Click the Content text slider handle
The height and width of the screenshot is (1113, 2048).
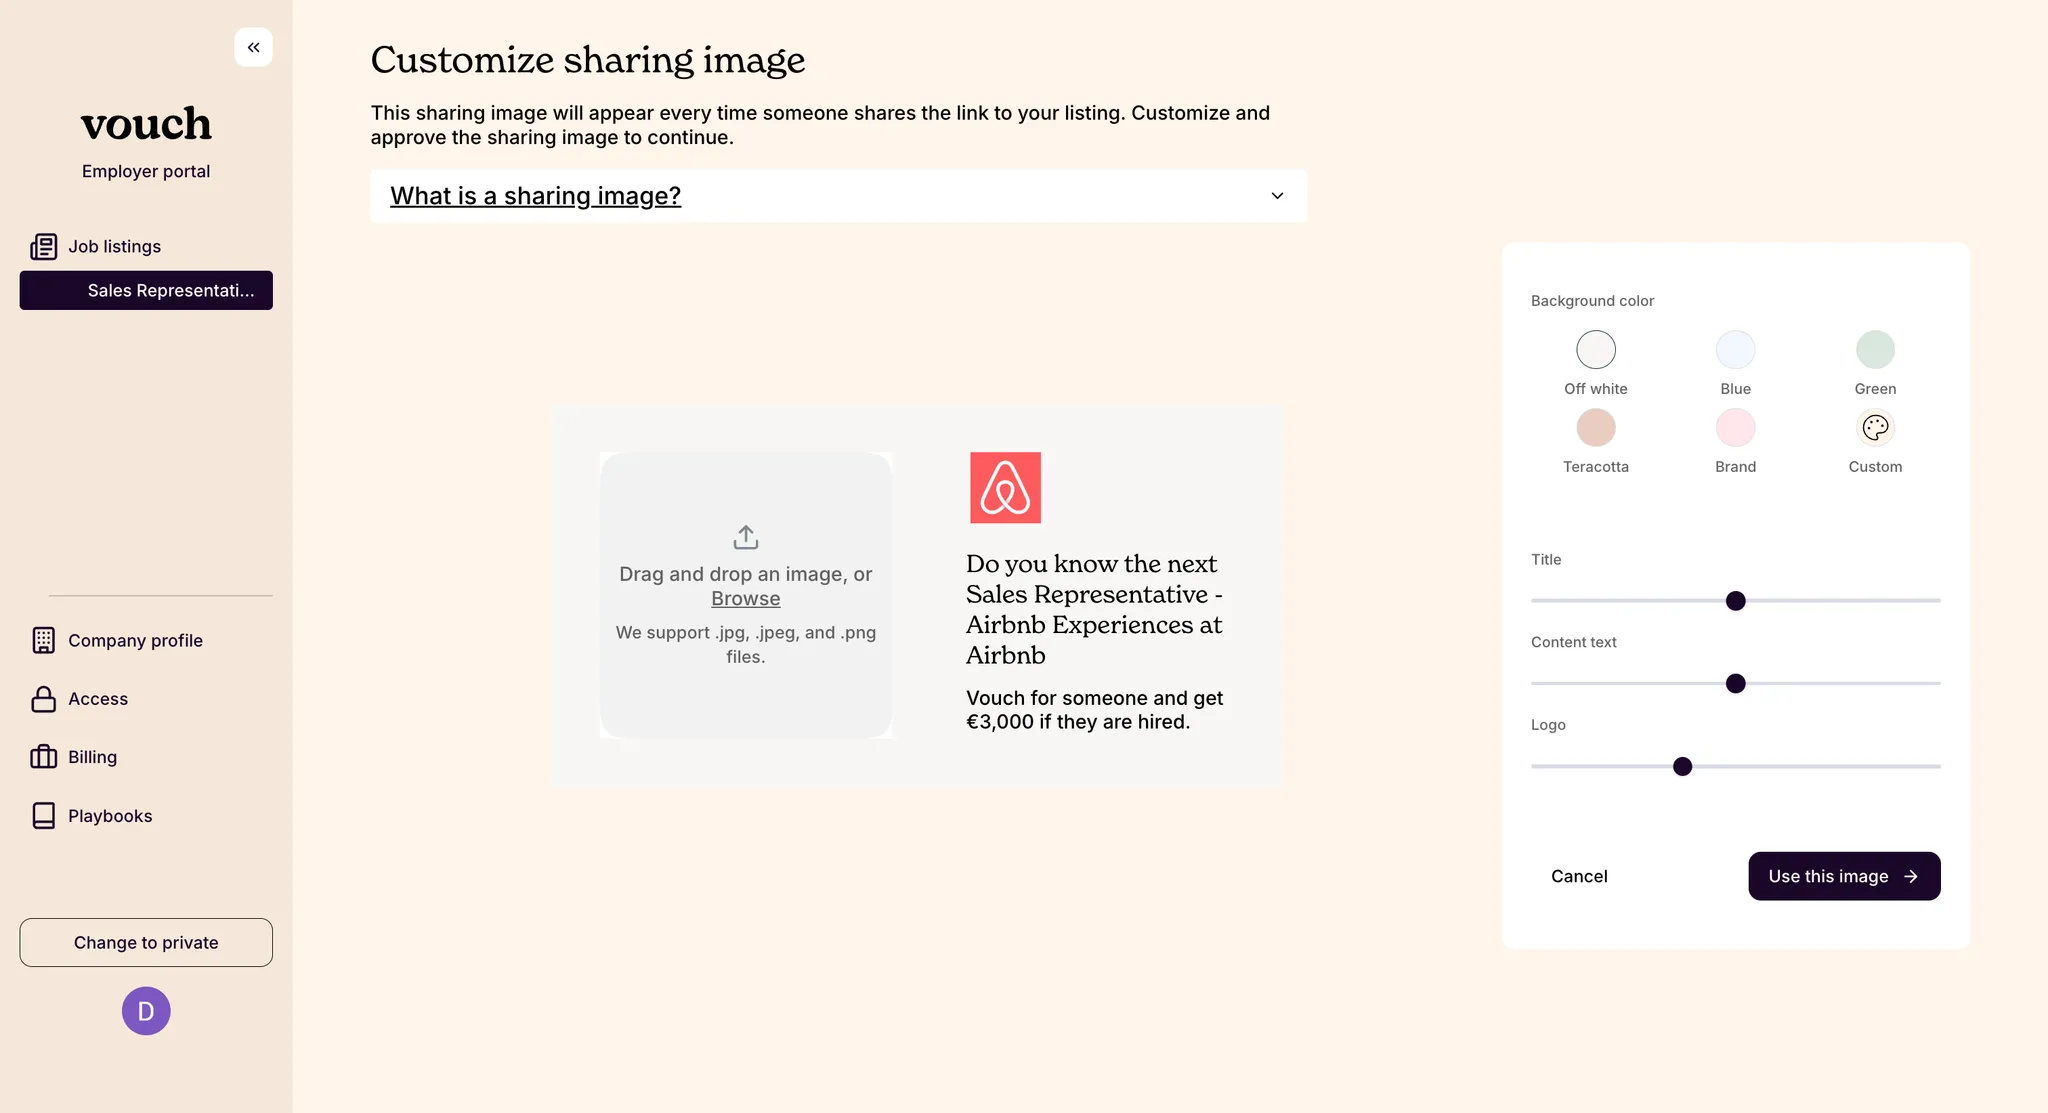pos(1735,684)
